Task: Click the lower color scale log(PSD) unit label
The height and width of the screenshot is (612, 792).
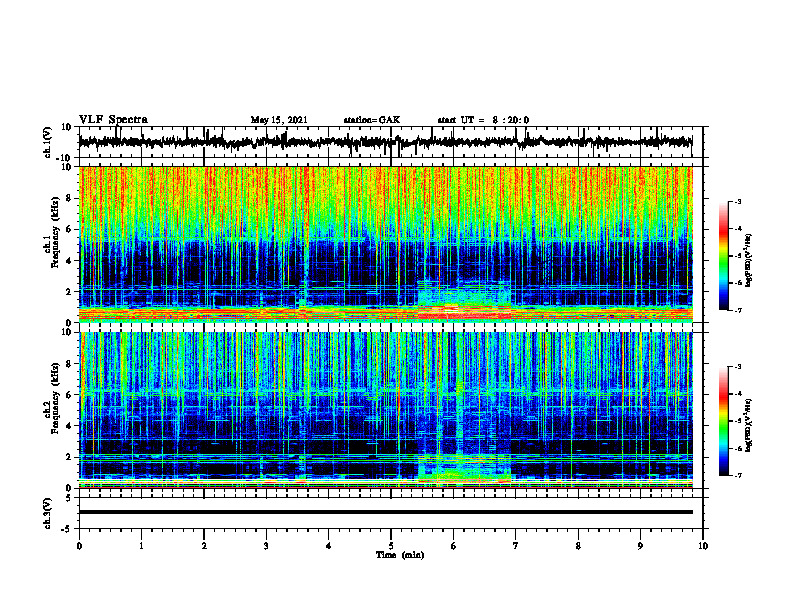Action: point(749,425)
